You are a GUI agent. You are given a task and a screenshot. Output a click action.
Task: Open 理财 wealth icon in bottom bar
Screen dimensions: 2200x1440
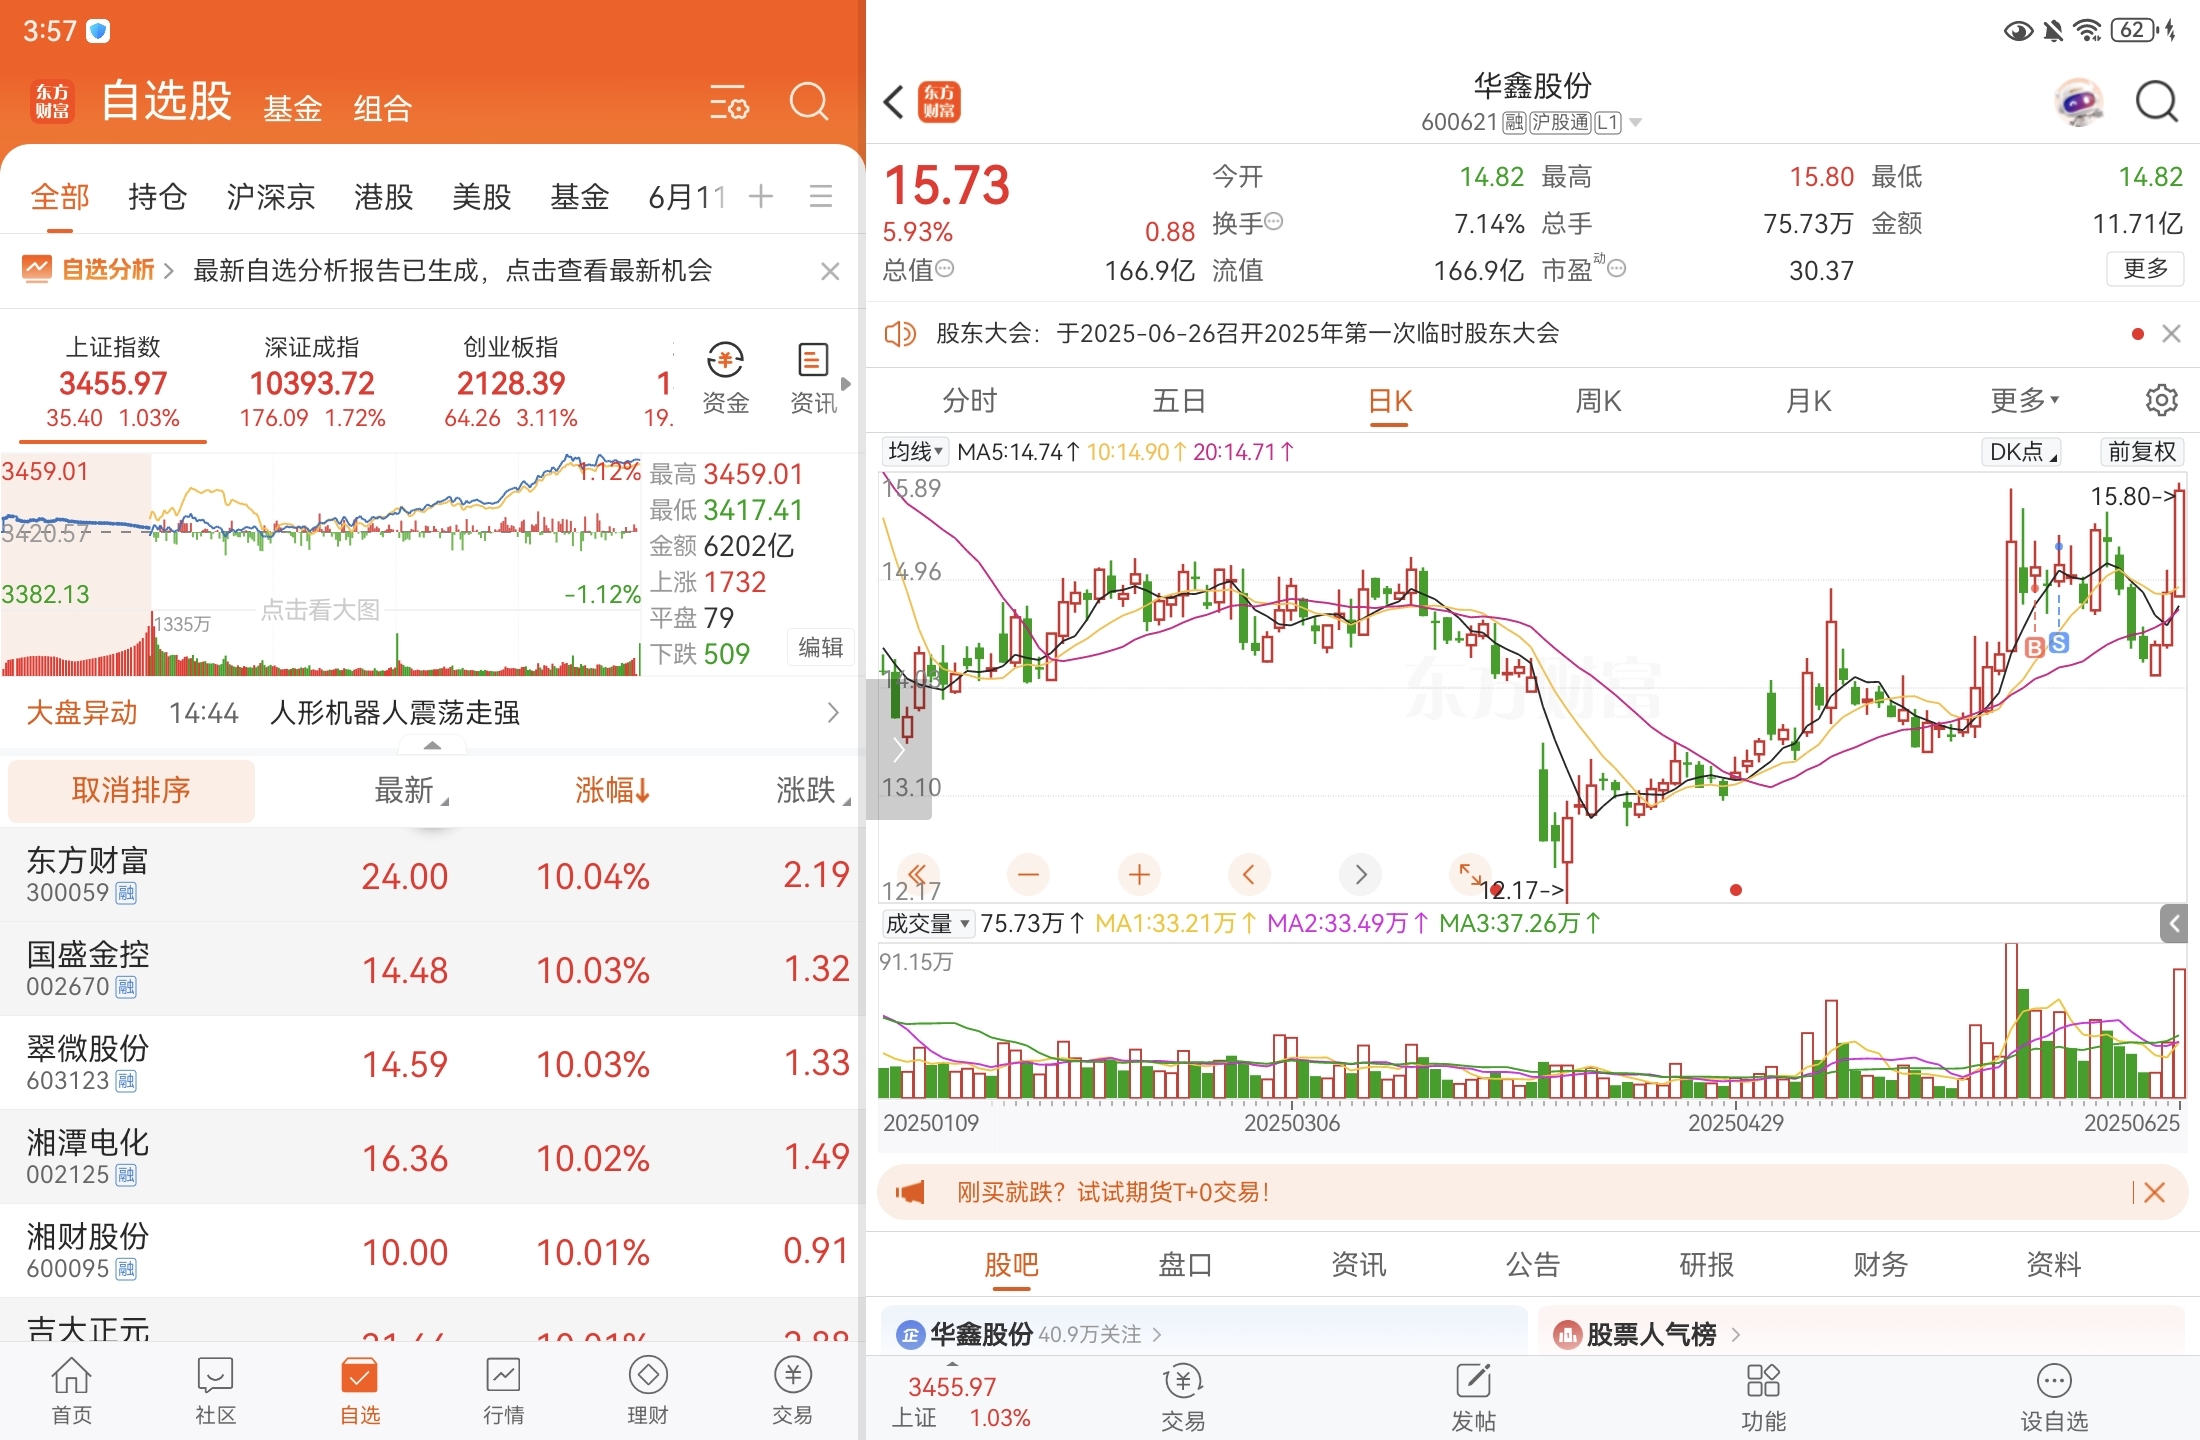(x=647, y=1390)
